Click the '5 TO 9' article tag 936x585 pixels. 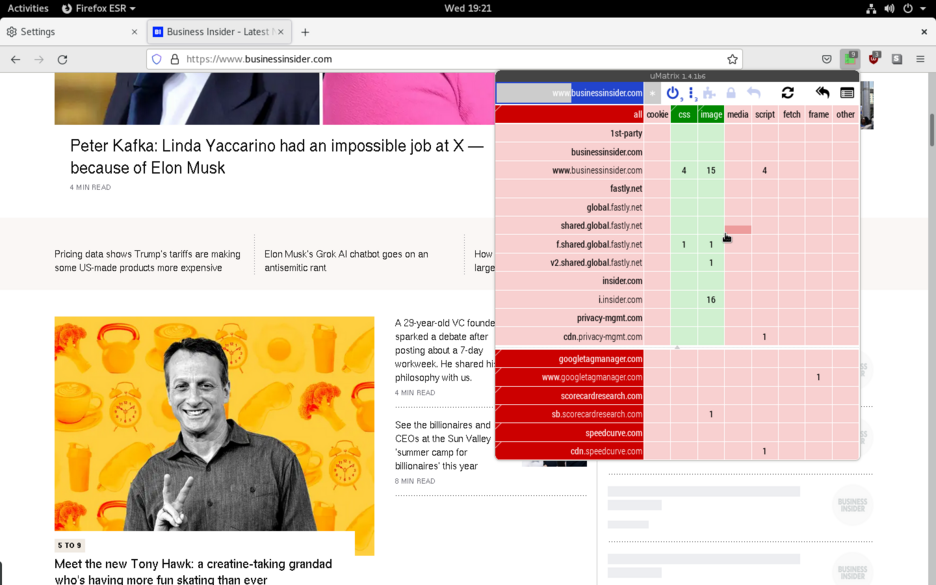tap(70, 546)
